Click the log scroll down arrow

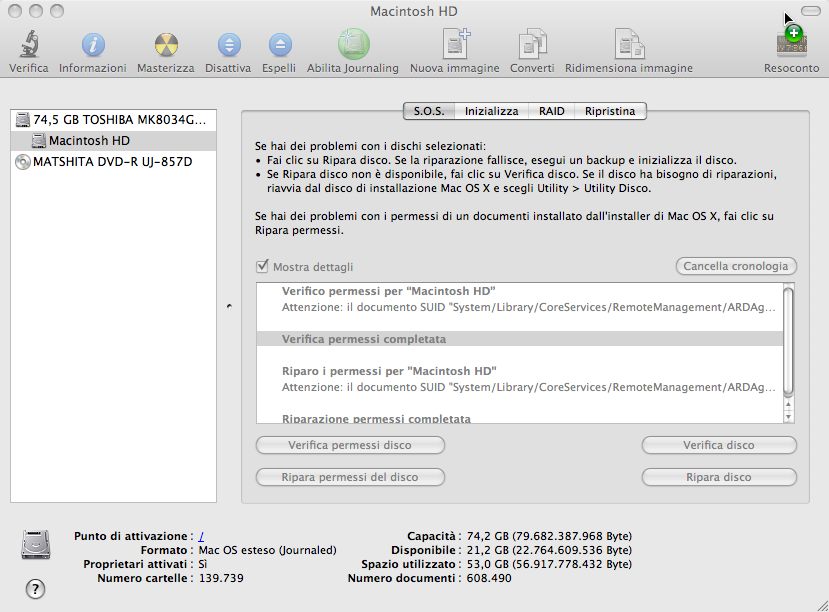[788, 417]
